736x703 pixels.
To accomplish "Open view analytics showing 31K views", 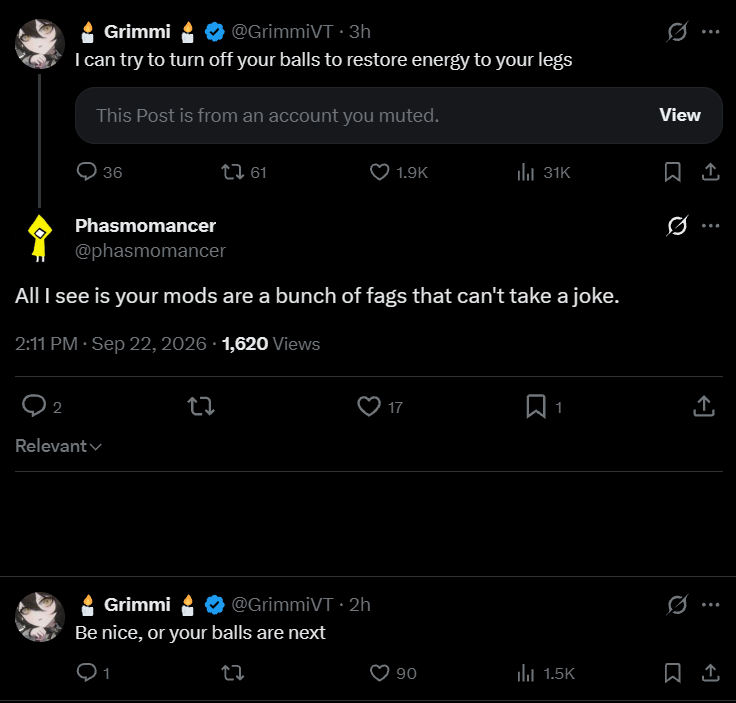I will [x=526, y=172].
